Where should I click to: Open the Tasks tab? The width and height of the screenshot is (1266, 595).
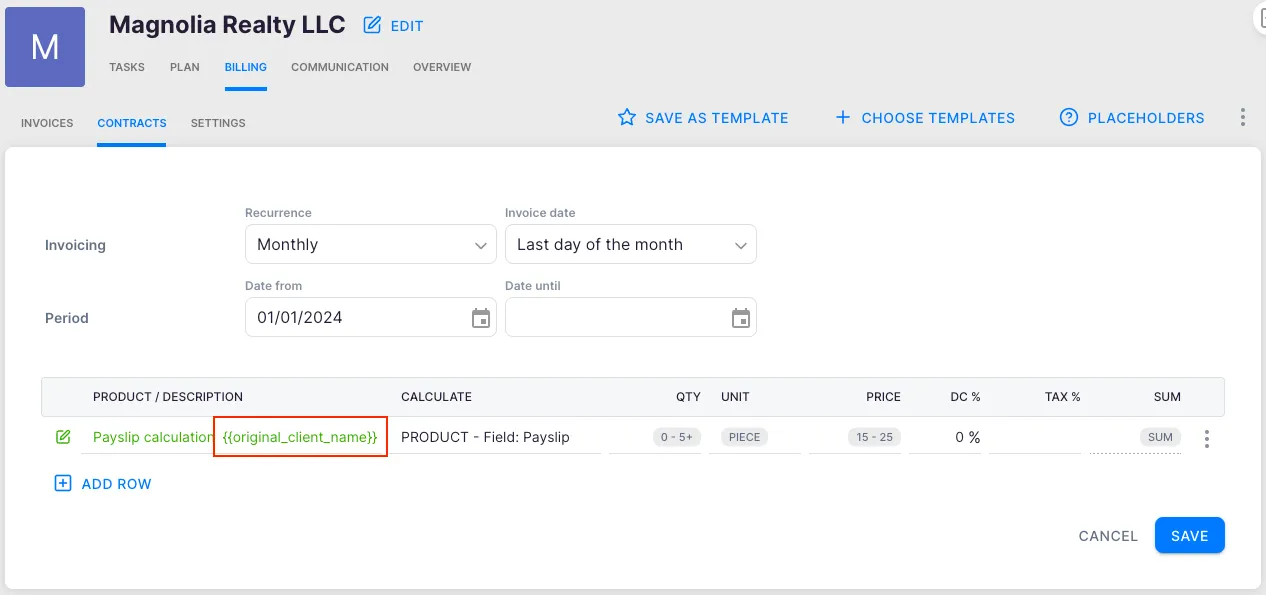127,67
